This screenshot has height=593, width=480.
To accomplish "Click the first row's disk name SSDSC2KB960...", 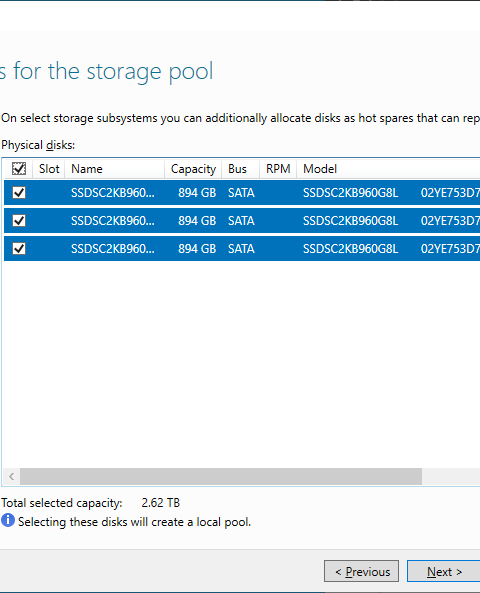I will click(x=113, y=193).
